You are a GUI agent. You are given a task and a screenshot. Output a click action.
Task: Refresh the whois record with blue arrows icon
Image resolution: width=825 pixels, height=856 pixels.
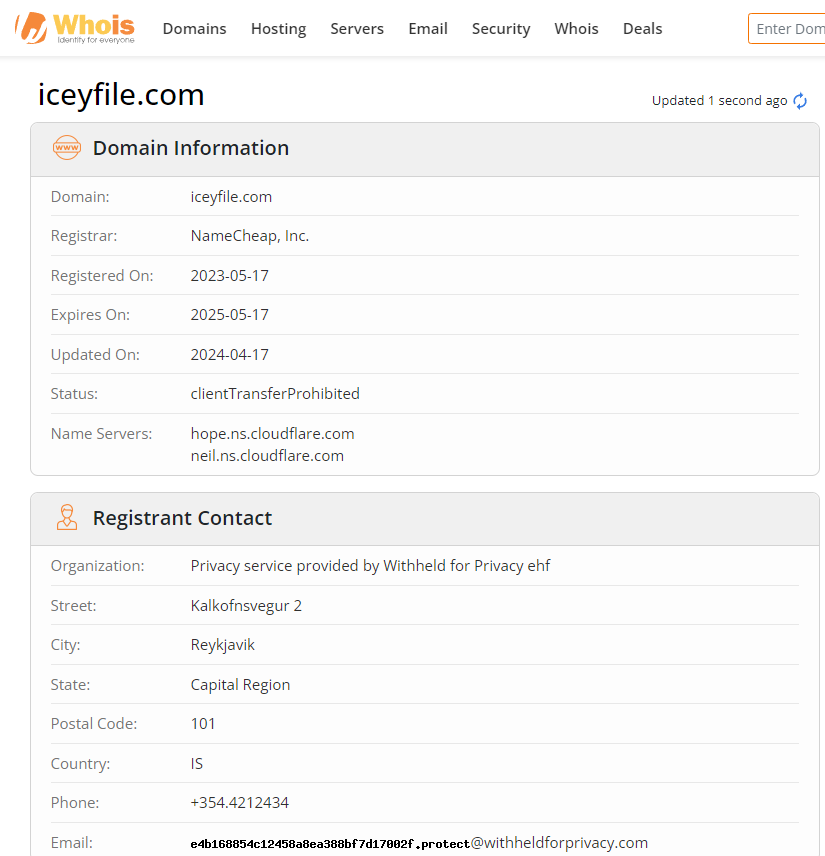[x=800, y=101]
